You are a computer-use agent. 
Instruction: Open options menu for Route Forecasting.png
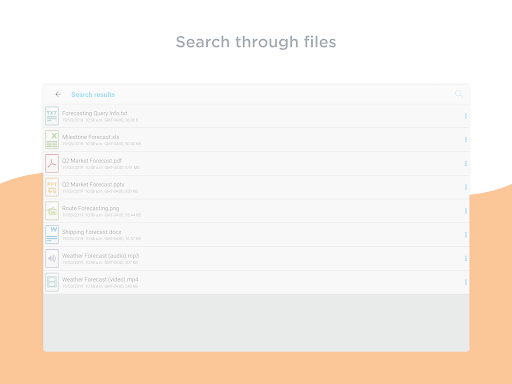pos(466,211)
